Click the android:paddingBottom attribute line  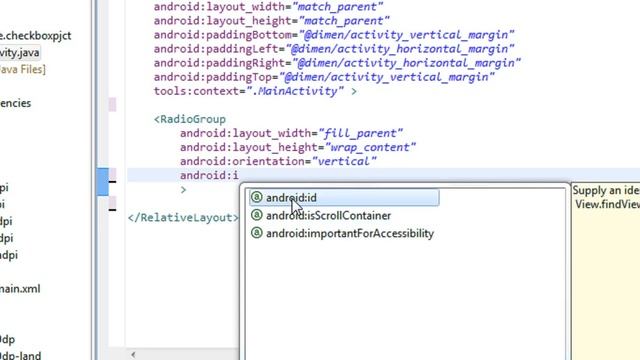tap(334, 35)
